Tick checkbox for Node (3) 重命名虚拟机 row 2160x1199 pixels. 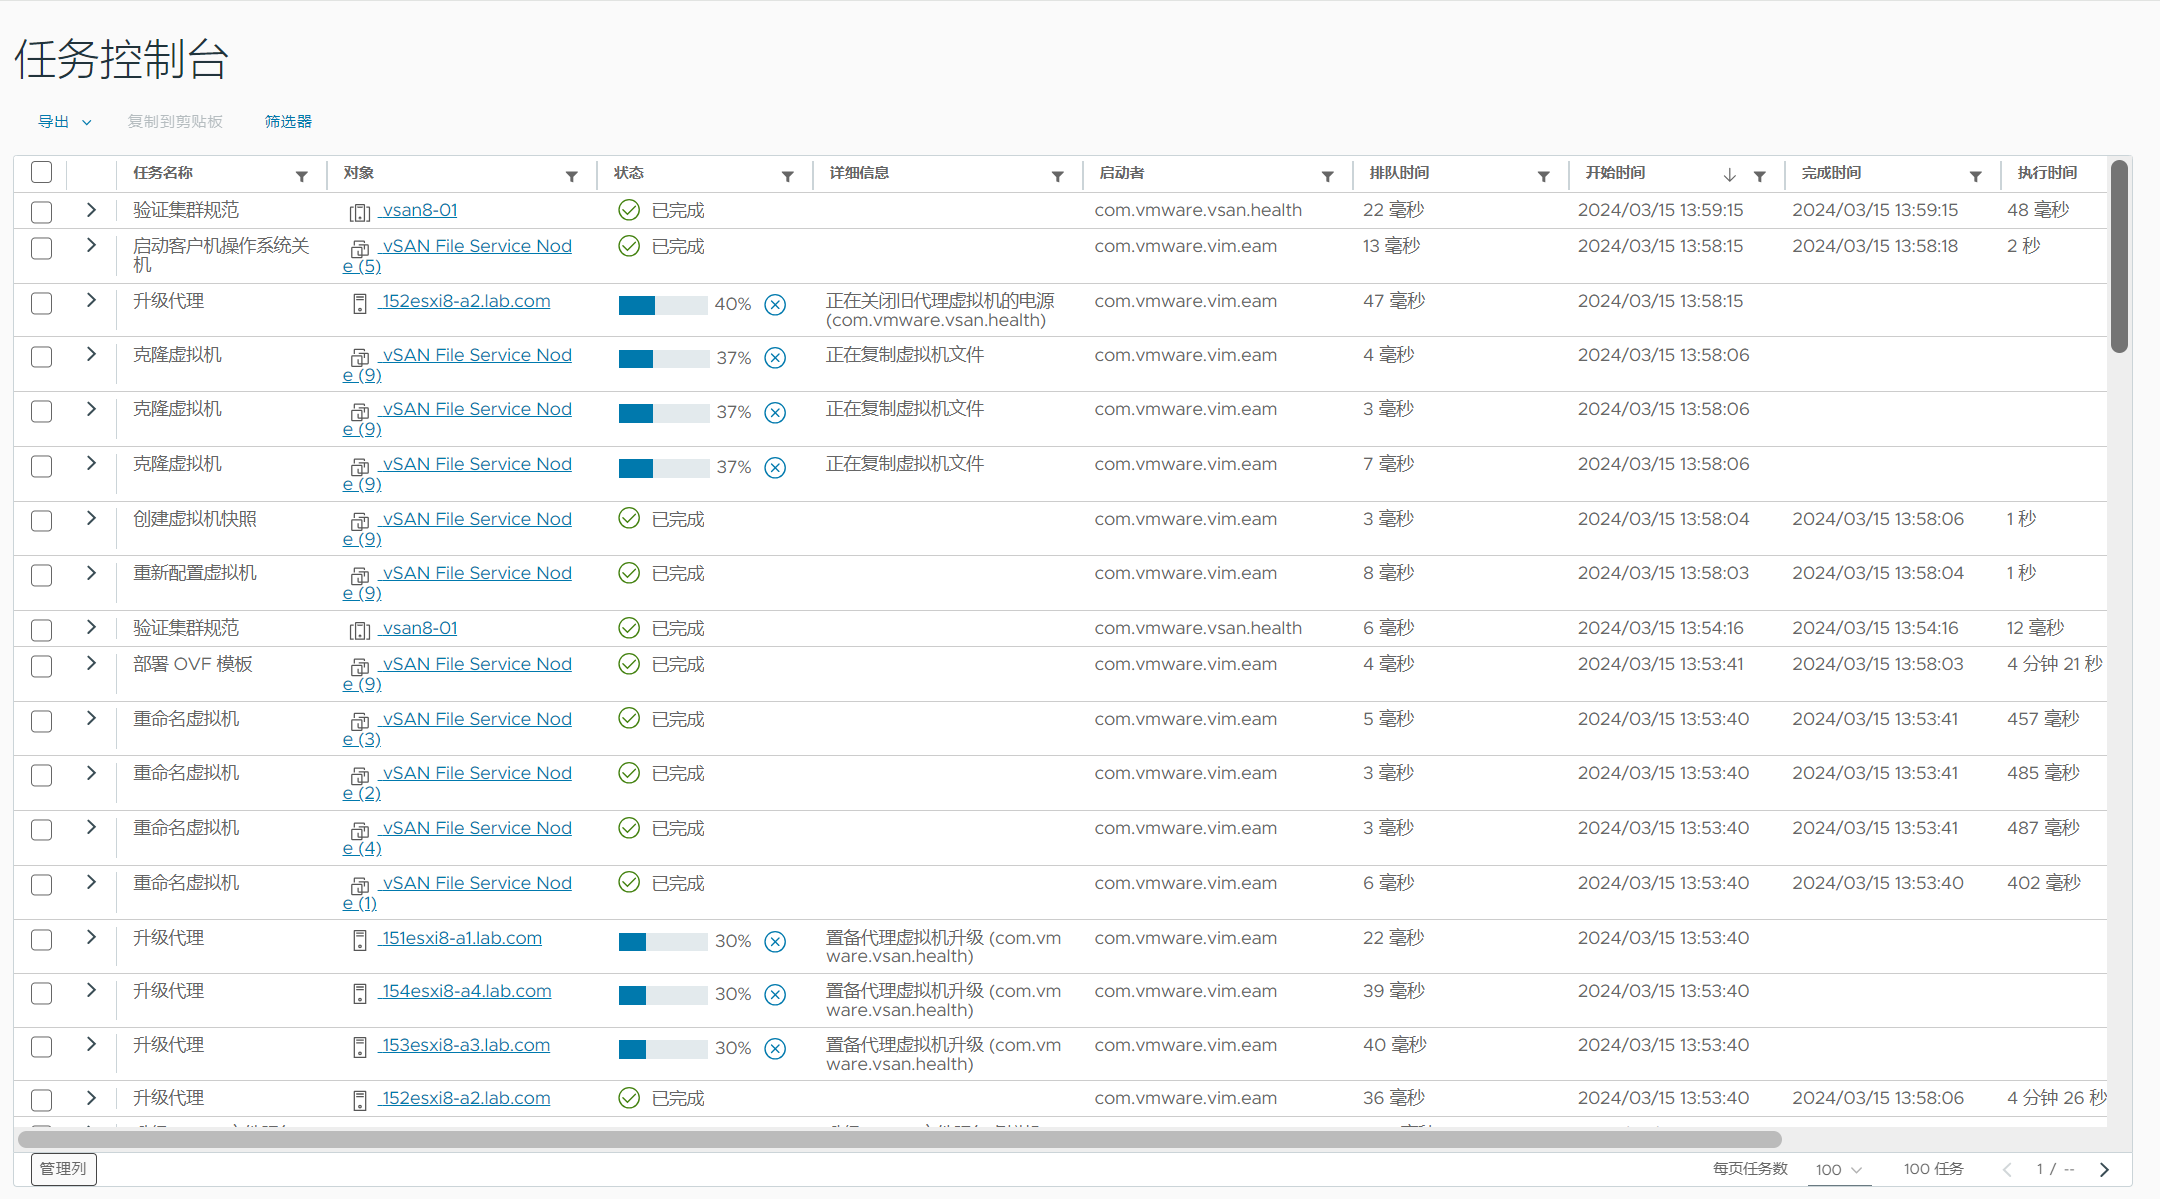(x=41, y=721)
